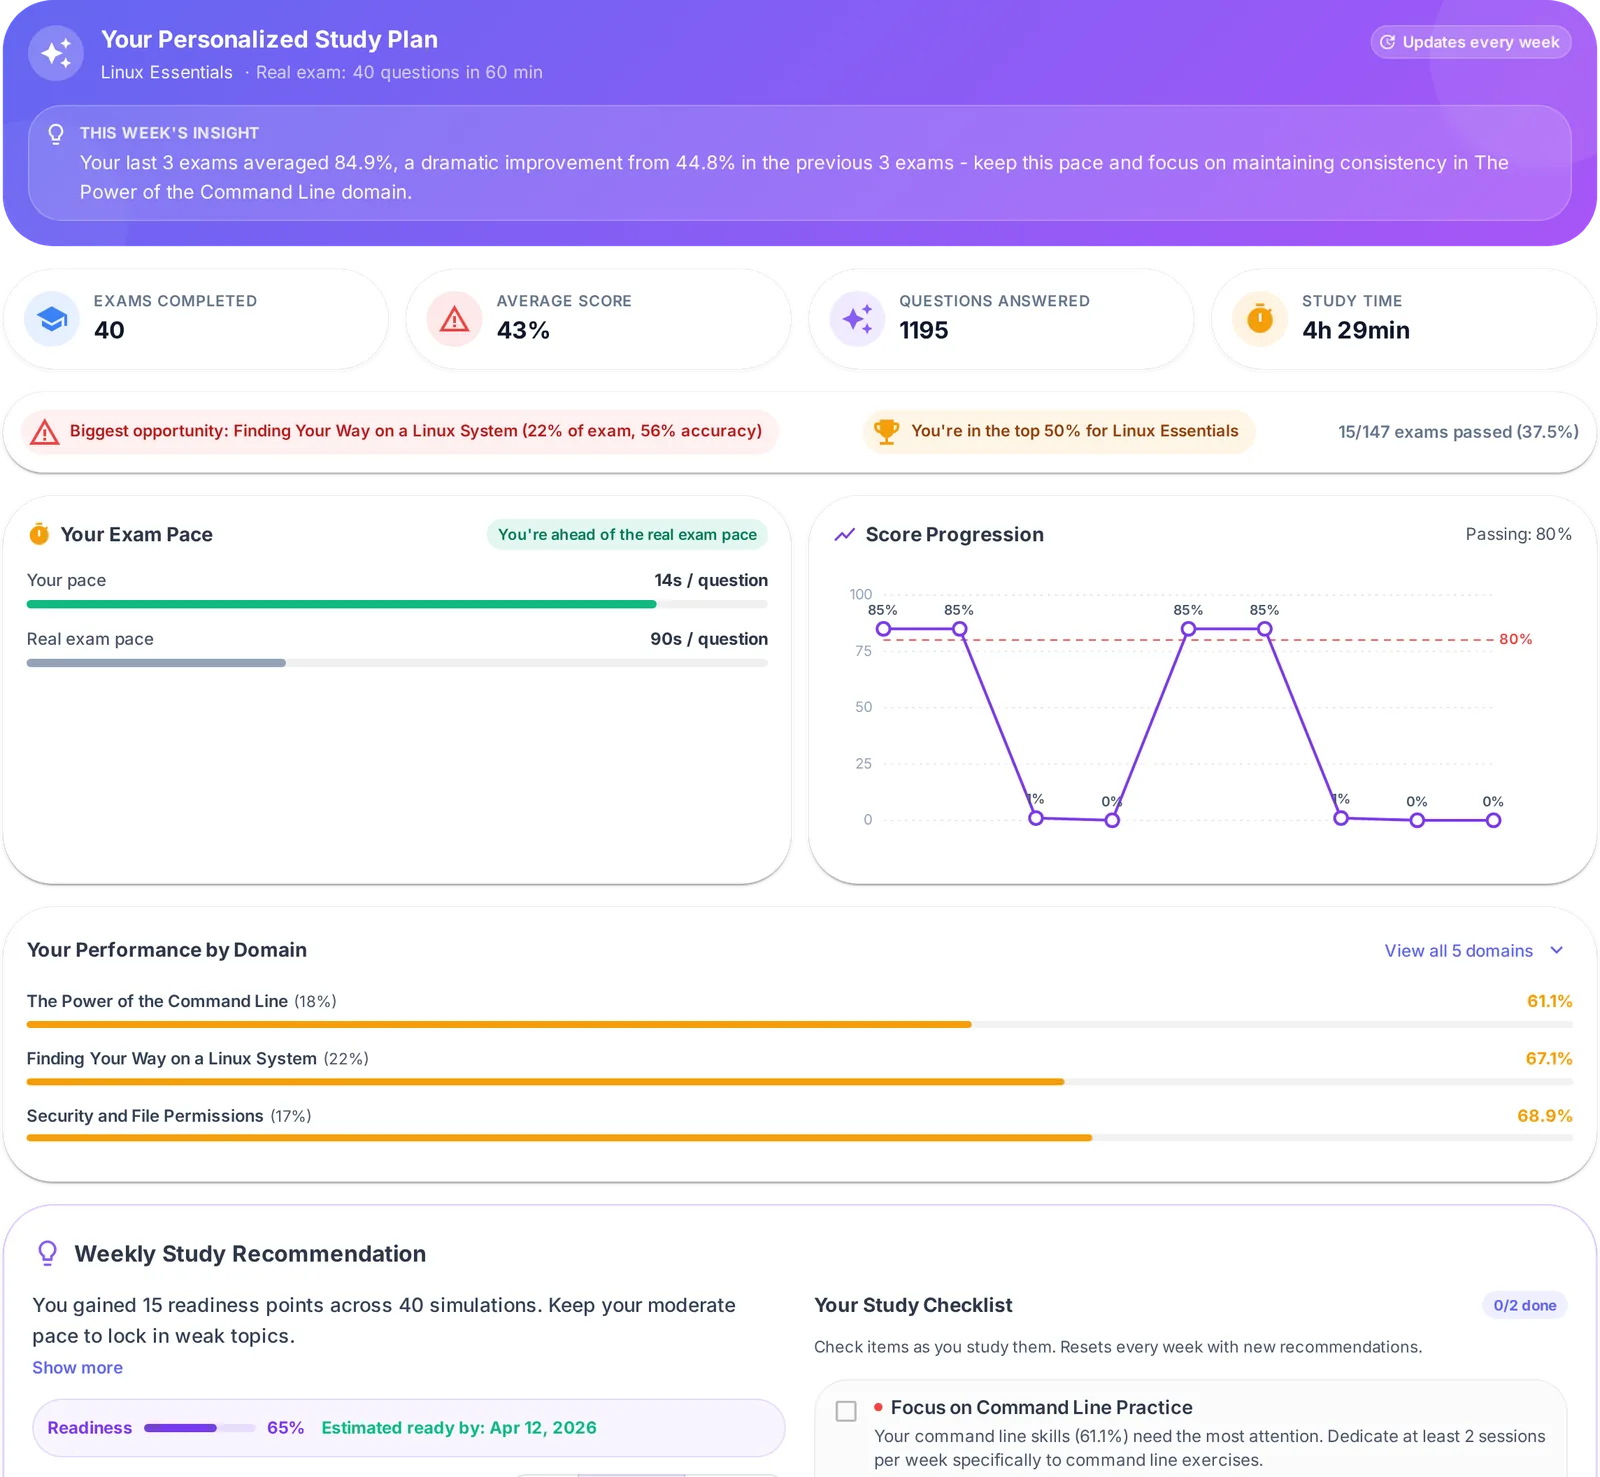Image resolution: width=1600 pixels, height=1477 pixels.
Task: Click the sparkles icon beside Your Personalized Study Plan
Action: (56, 53)
